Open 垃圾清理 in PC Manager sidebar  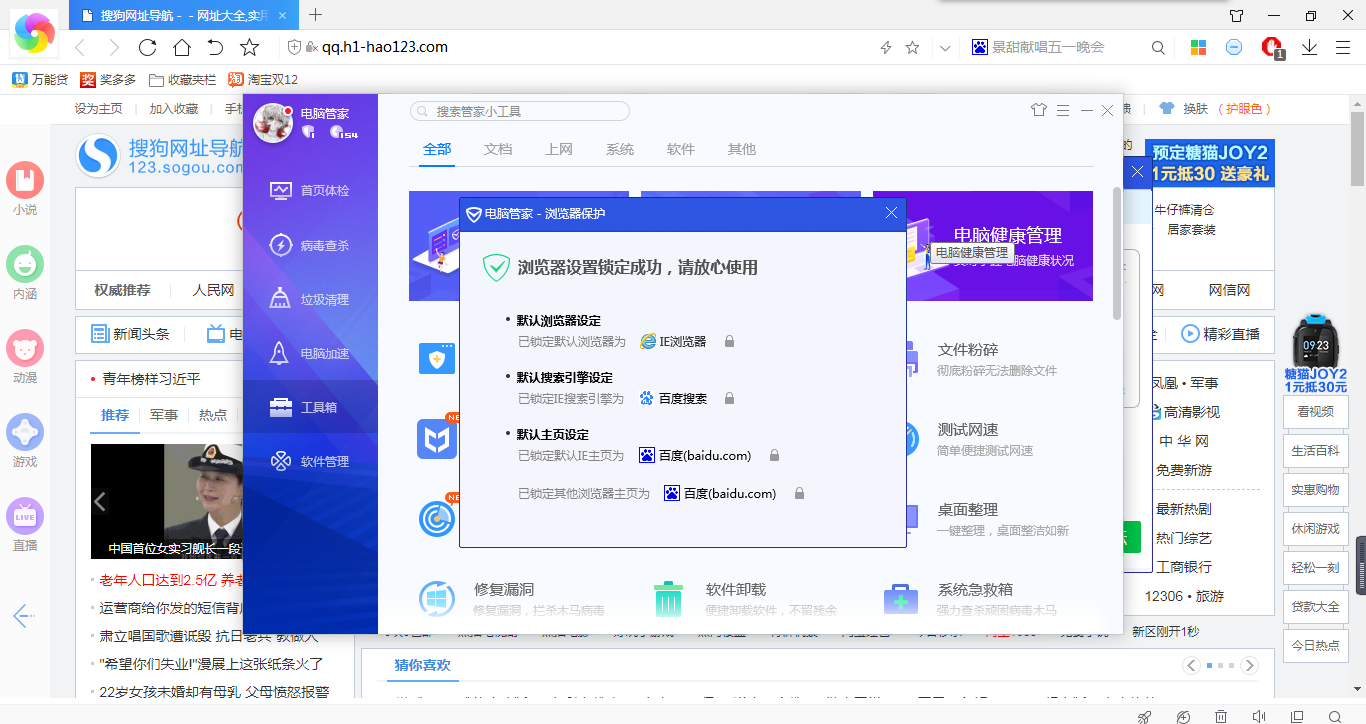point(310,299)
